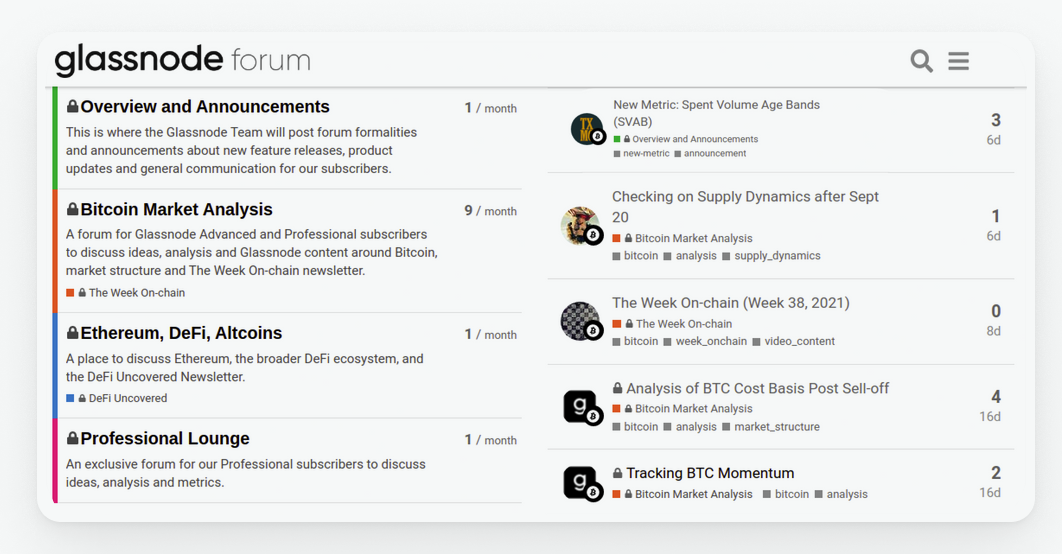This screenshot has height=554, width=1062.
Task: Click Overview and Announcements badge on SVAB post
Action: click(686, 139)
